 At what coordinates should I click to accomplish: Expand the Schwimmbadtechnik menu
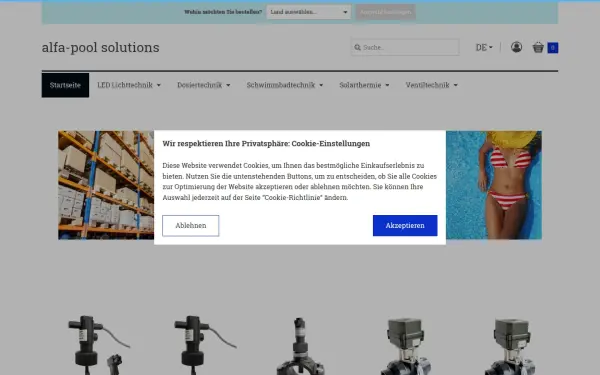(x=285, y=85)
